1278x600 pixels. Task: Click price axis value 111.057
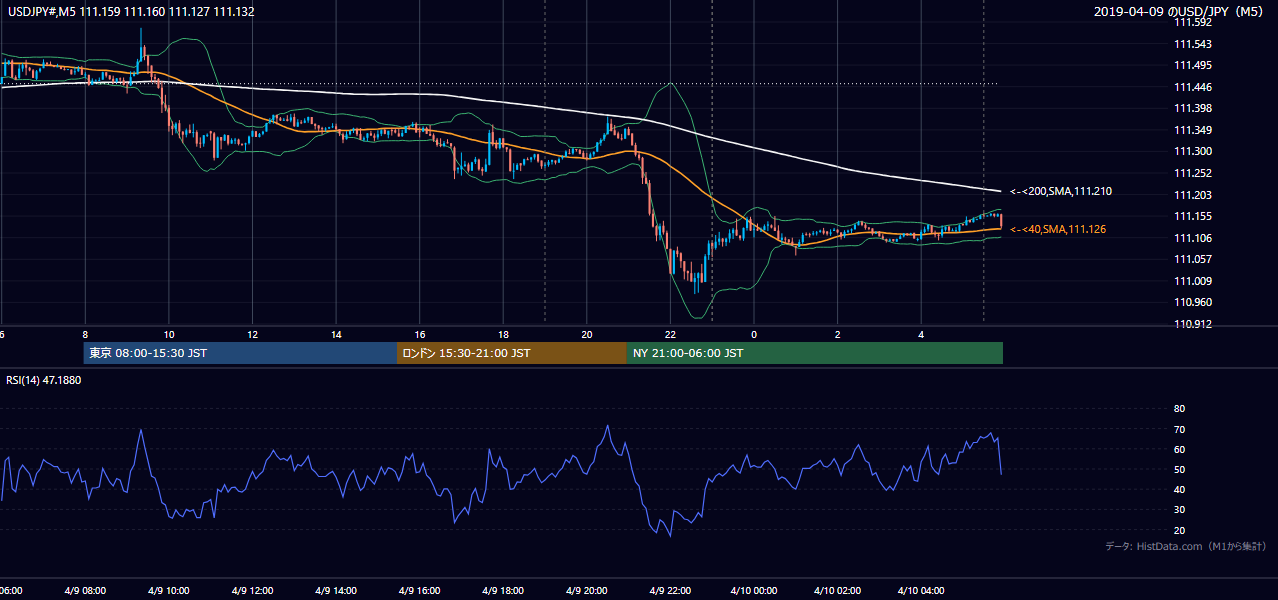[x=1192, y=259]
